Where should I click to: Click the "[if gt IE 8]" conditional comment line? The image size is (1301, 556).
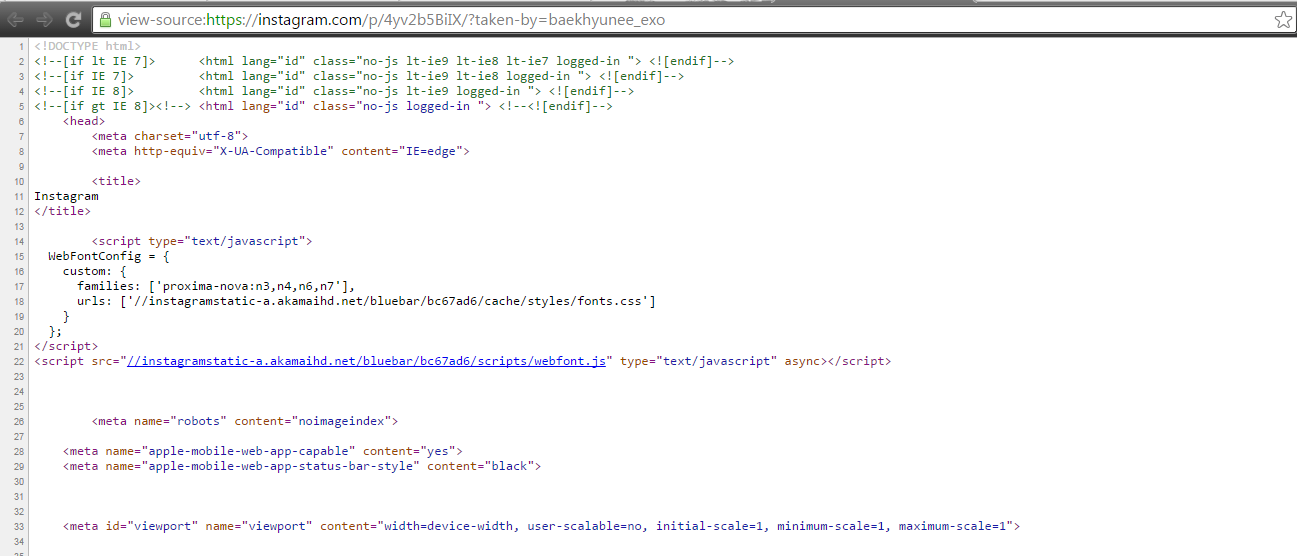click(323, 106)
